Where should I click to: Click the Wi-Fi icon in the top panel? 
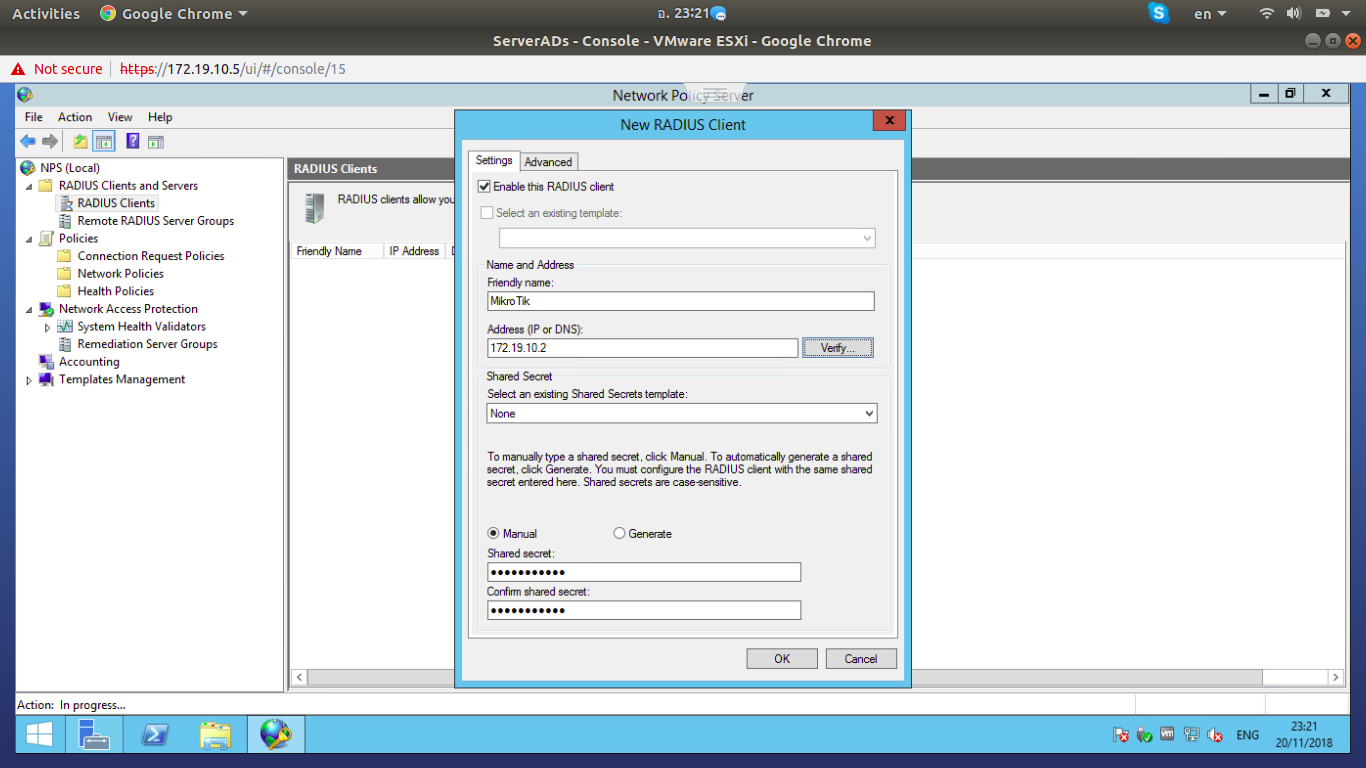pyautogui.click(x=1267, y=13)
